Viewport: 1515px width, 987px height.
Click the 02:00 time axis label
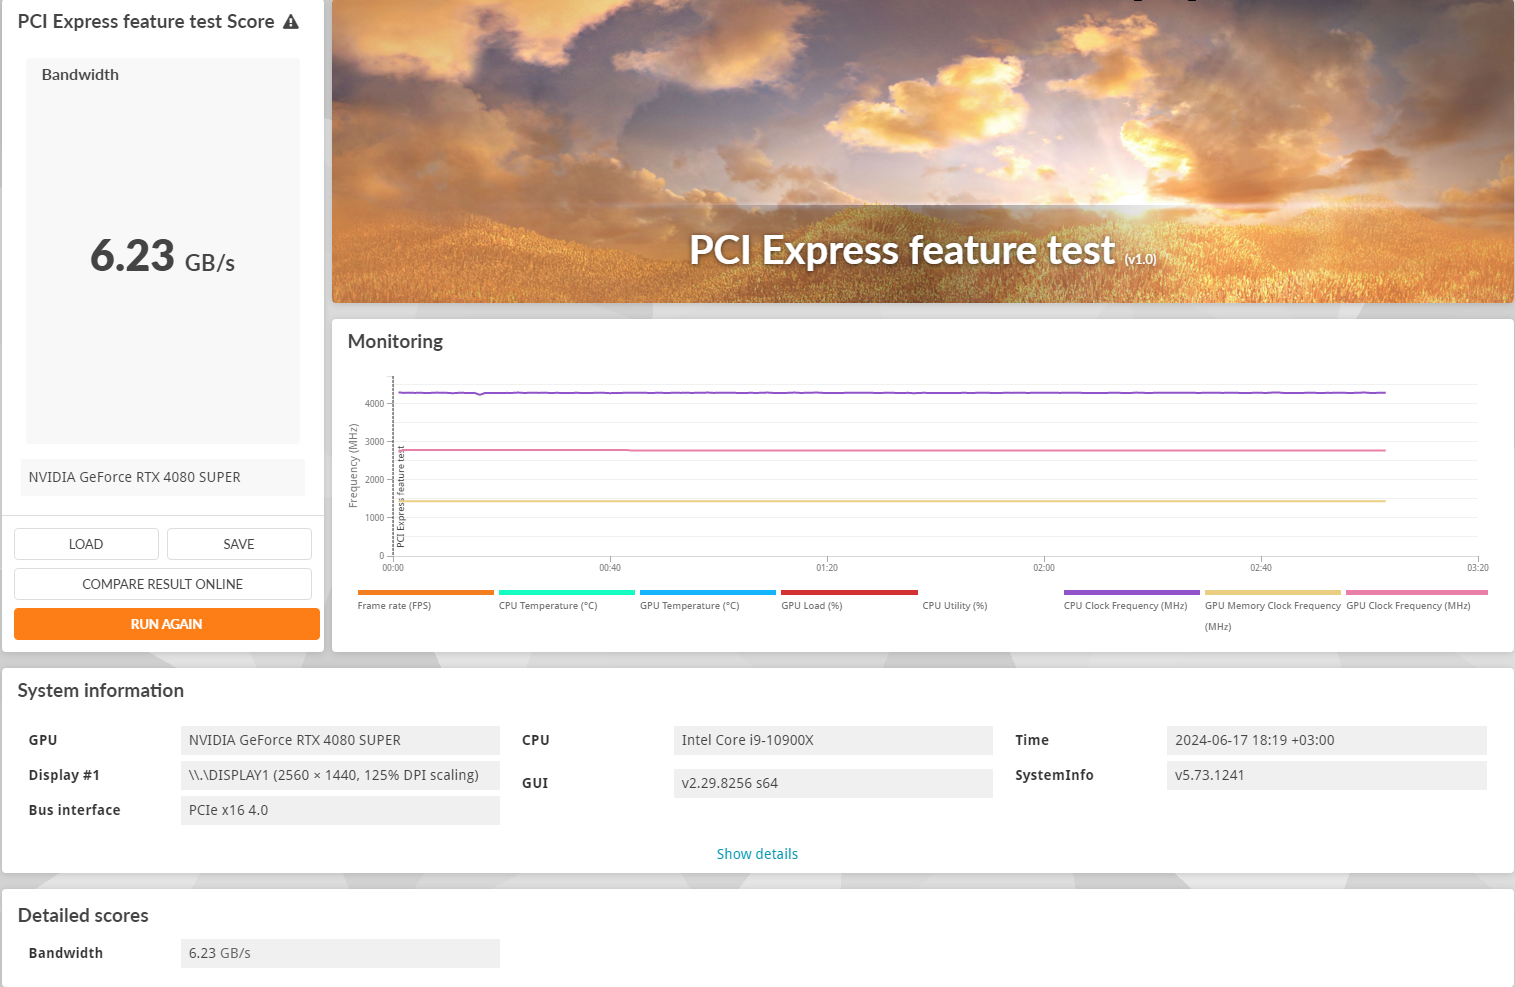coord(1044,568)
